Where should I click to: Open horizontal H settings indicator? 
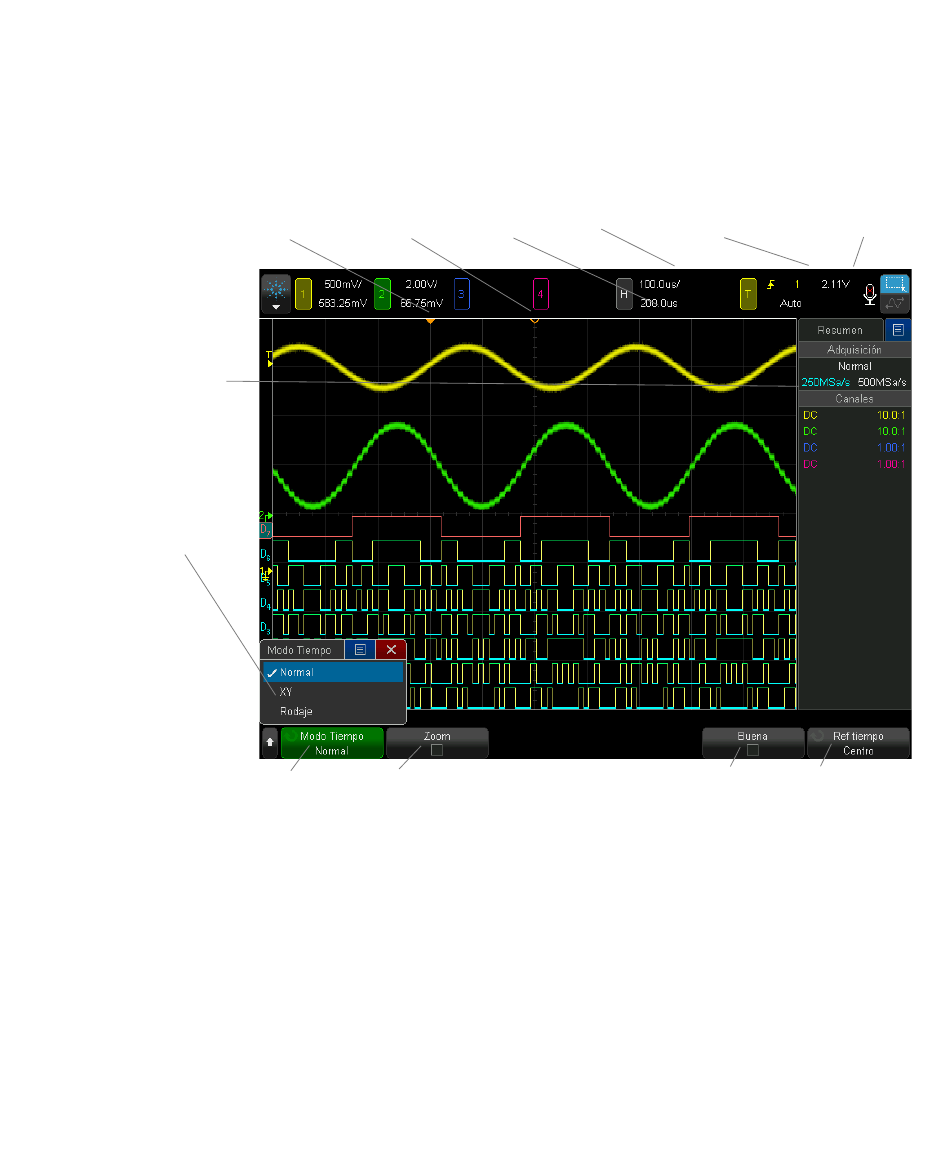[624, 294]
